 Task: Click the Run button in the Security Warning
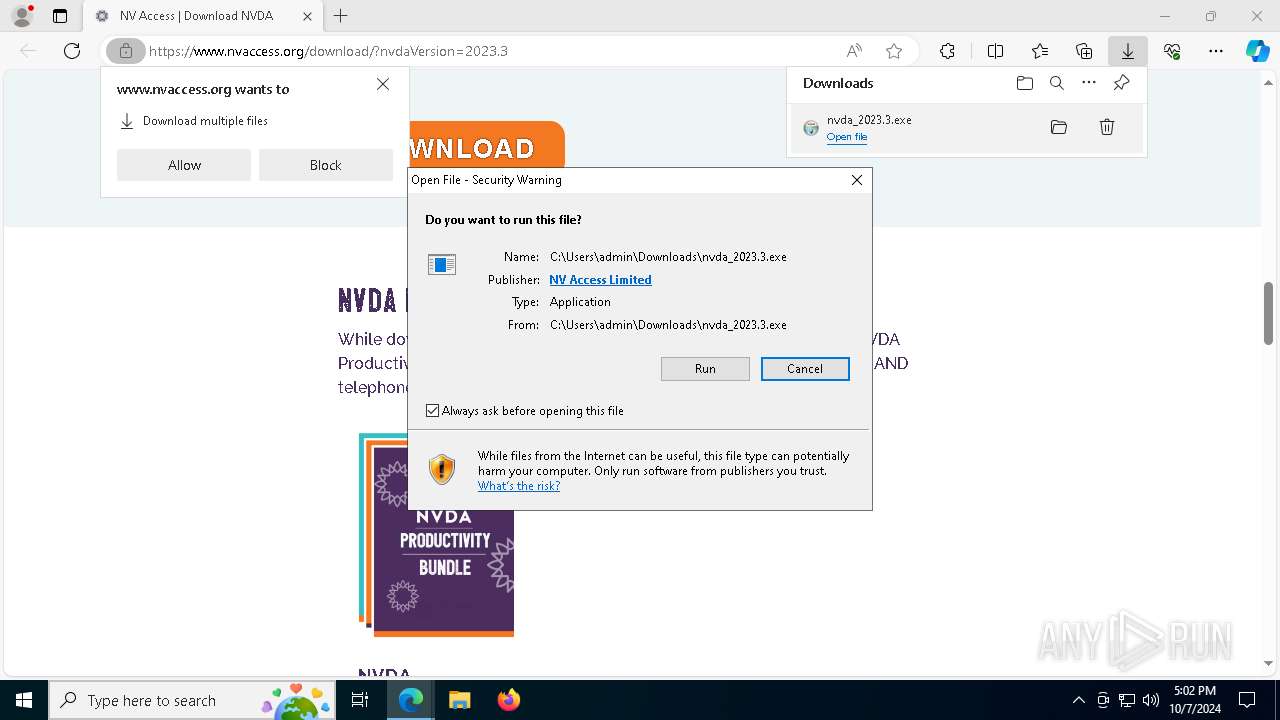(705, 369)
